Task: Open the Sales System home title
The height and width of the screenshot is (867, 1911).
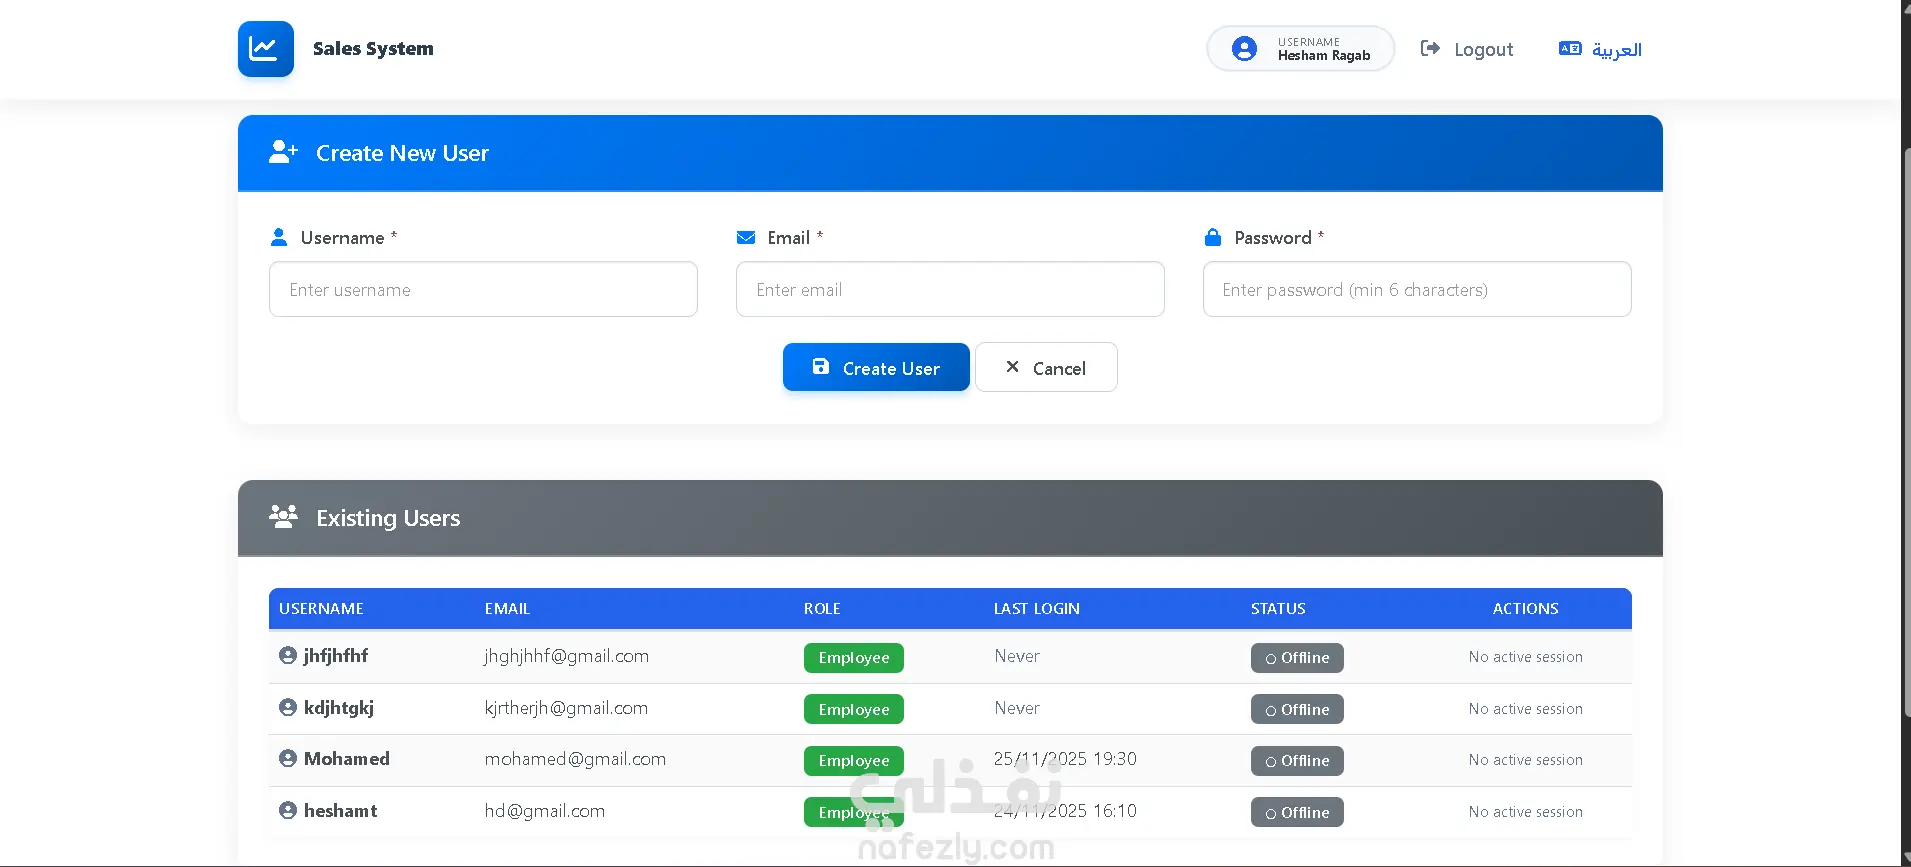Action: click(373, 48)
